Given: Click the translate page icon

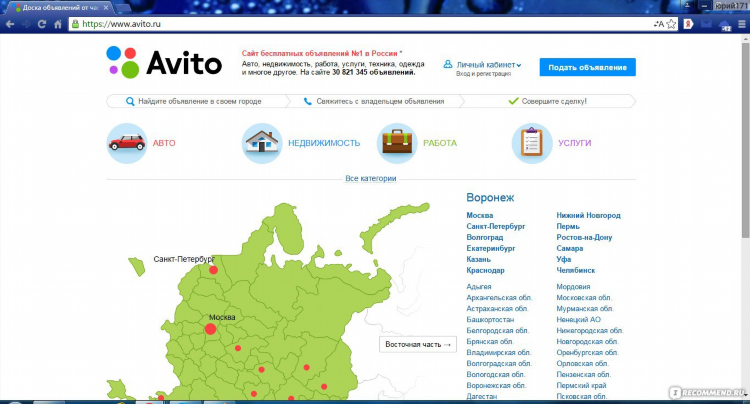Looking at the screenshot, I should pyautogui.click(x=658, y=24).
